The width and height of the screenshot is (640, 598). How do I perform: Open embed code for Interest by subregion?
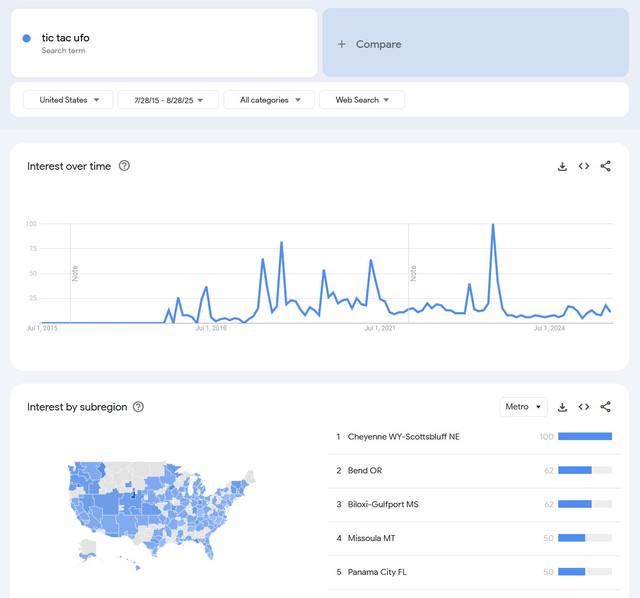click(584, 407)
